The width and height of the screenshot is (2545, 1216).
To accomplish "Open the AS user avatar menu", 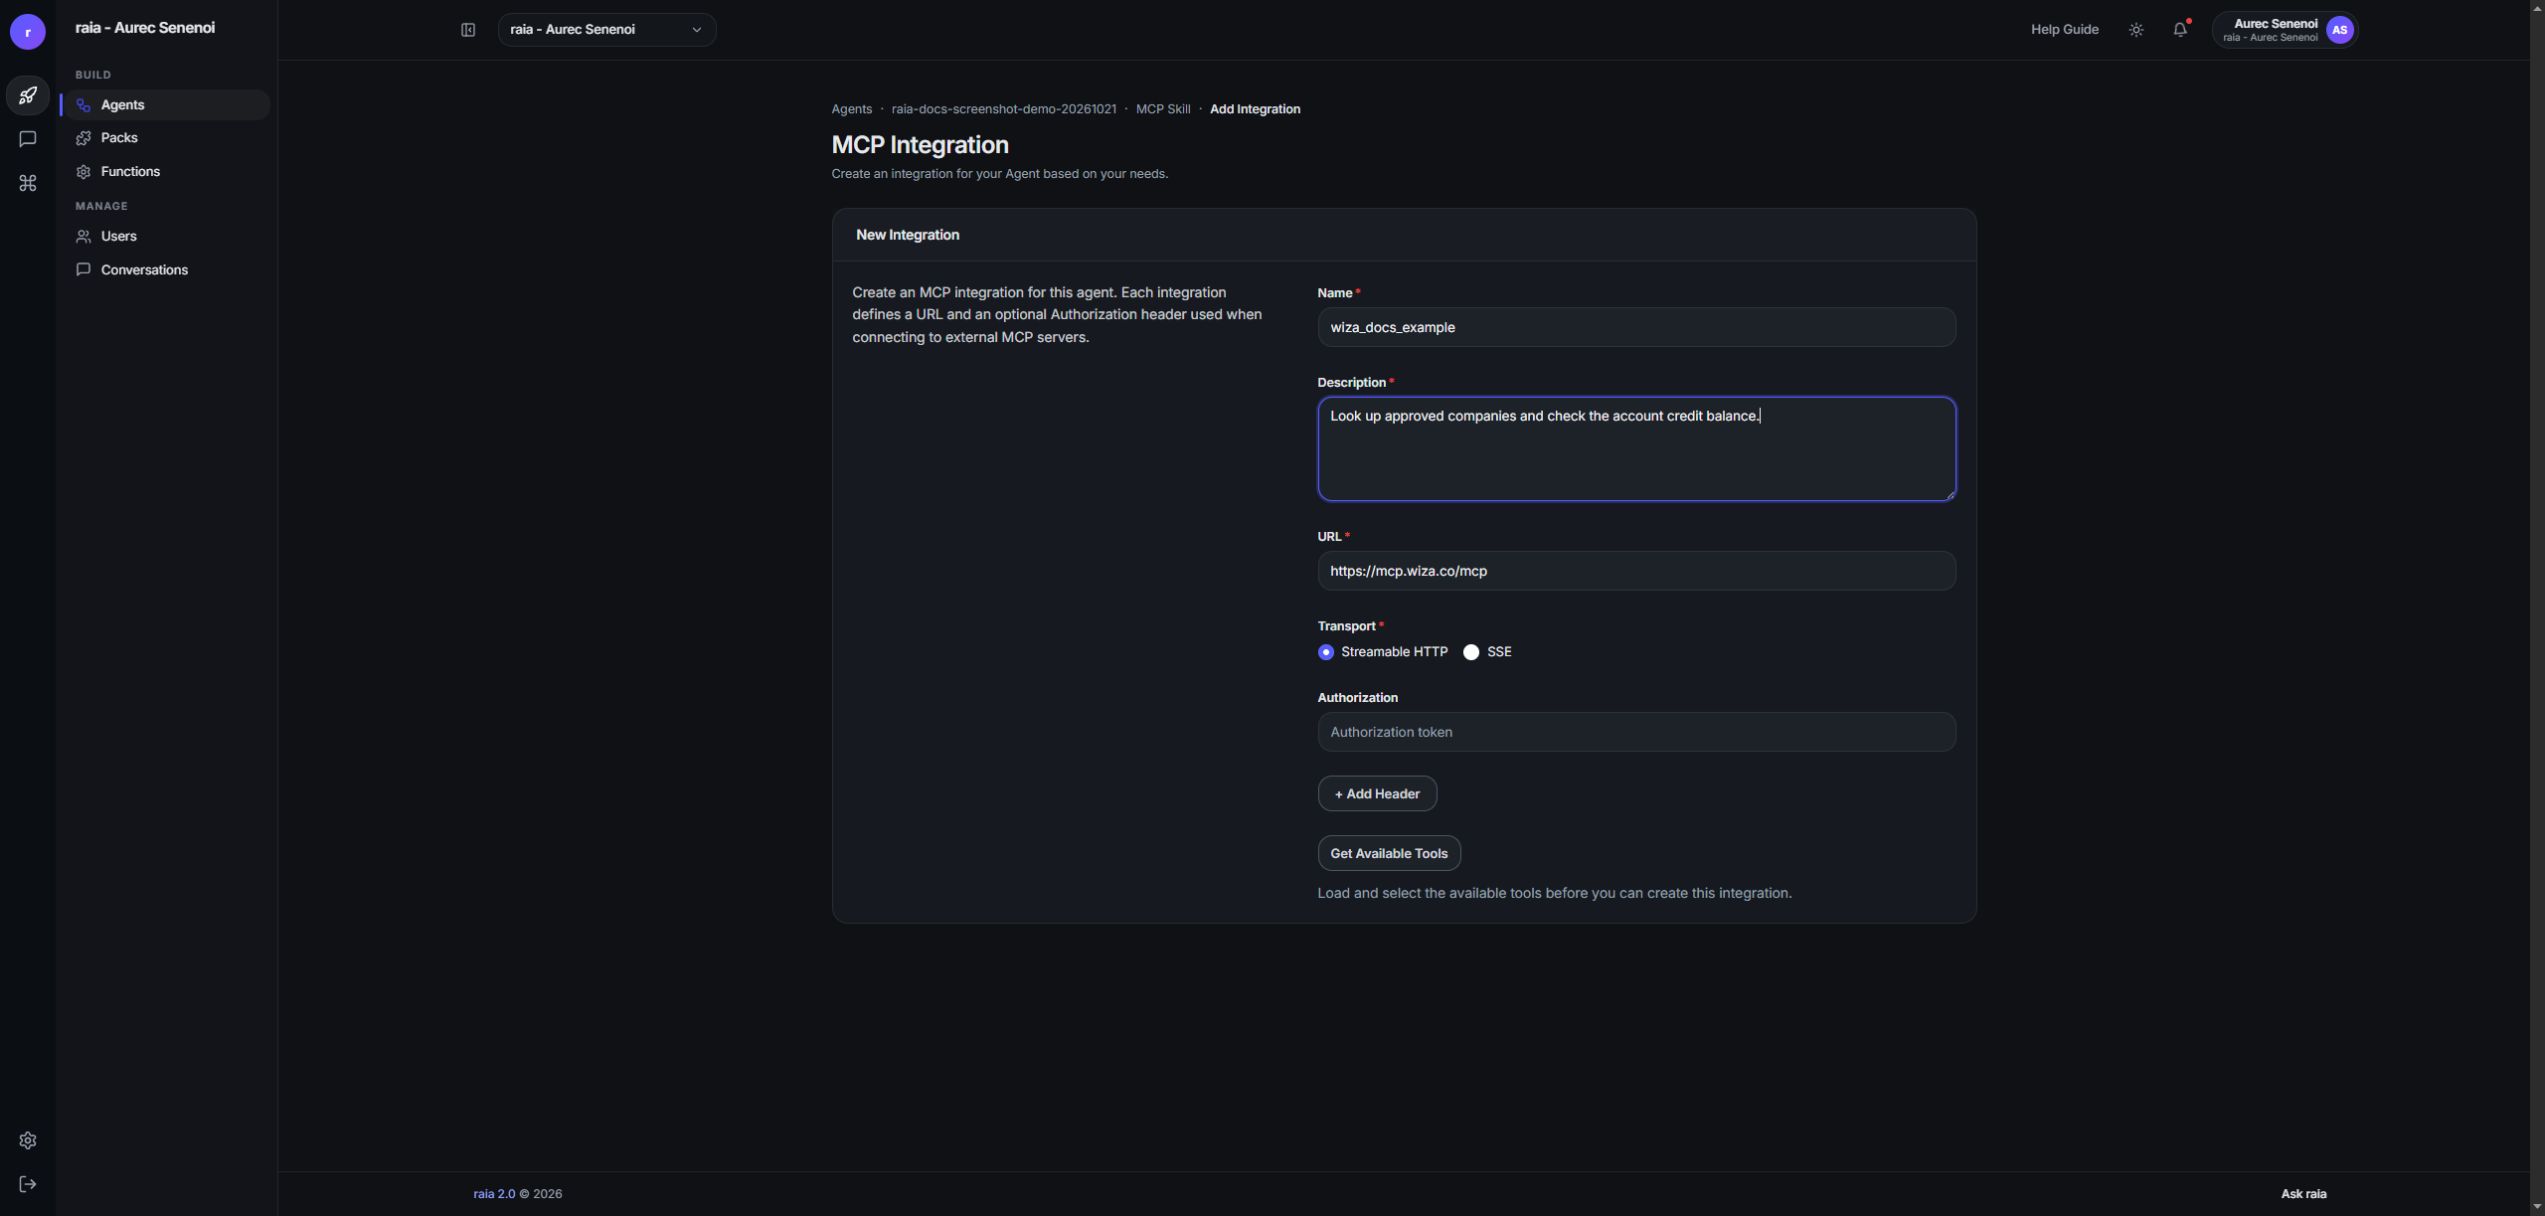I will point(2340,30).
